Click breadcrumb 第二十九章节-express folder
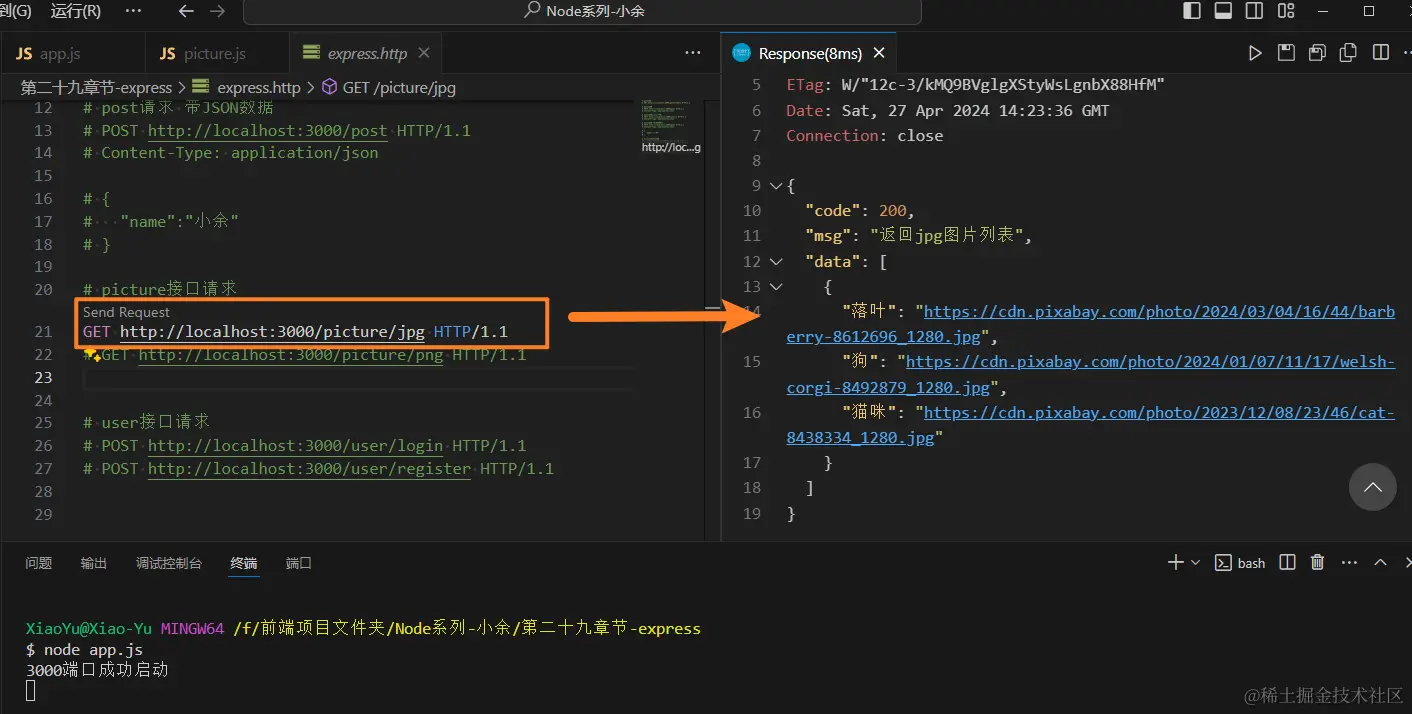This screenshot has width=1412, height=714. point(96,87)
